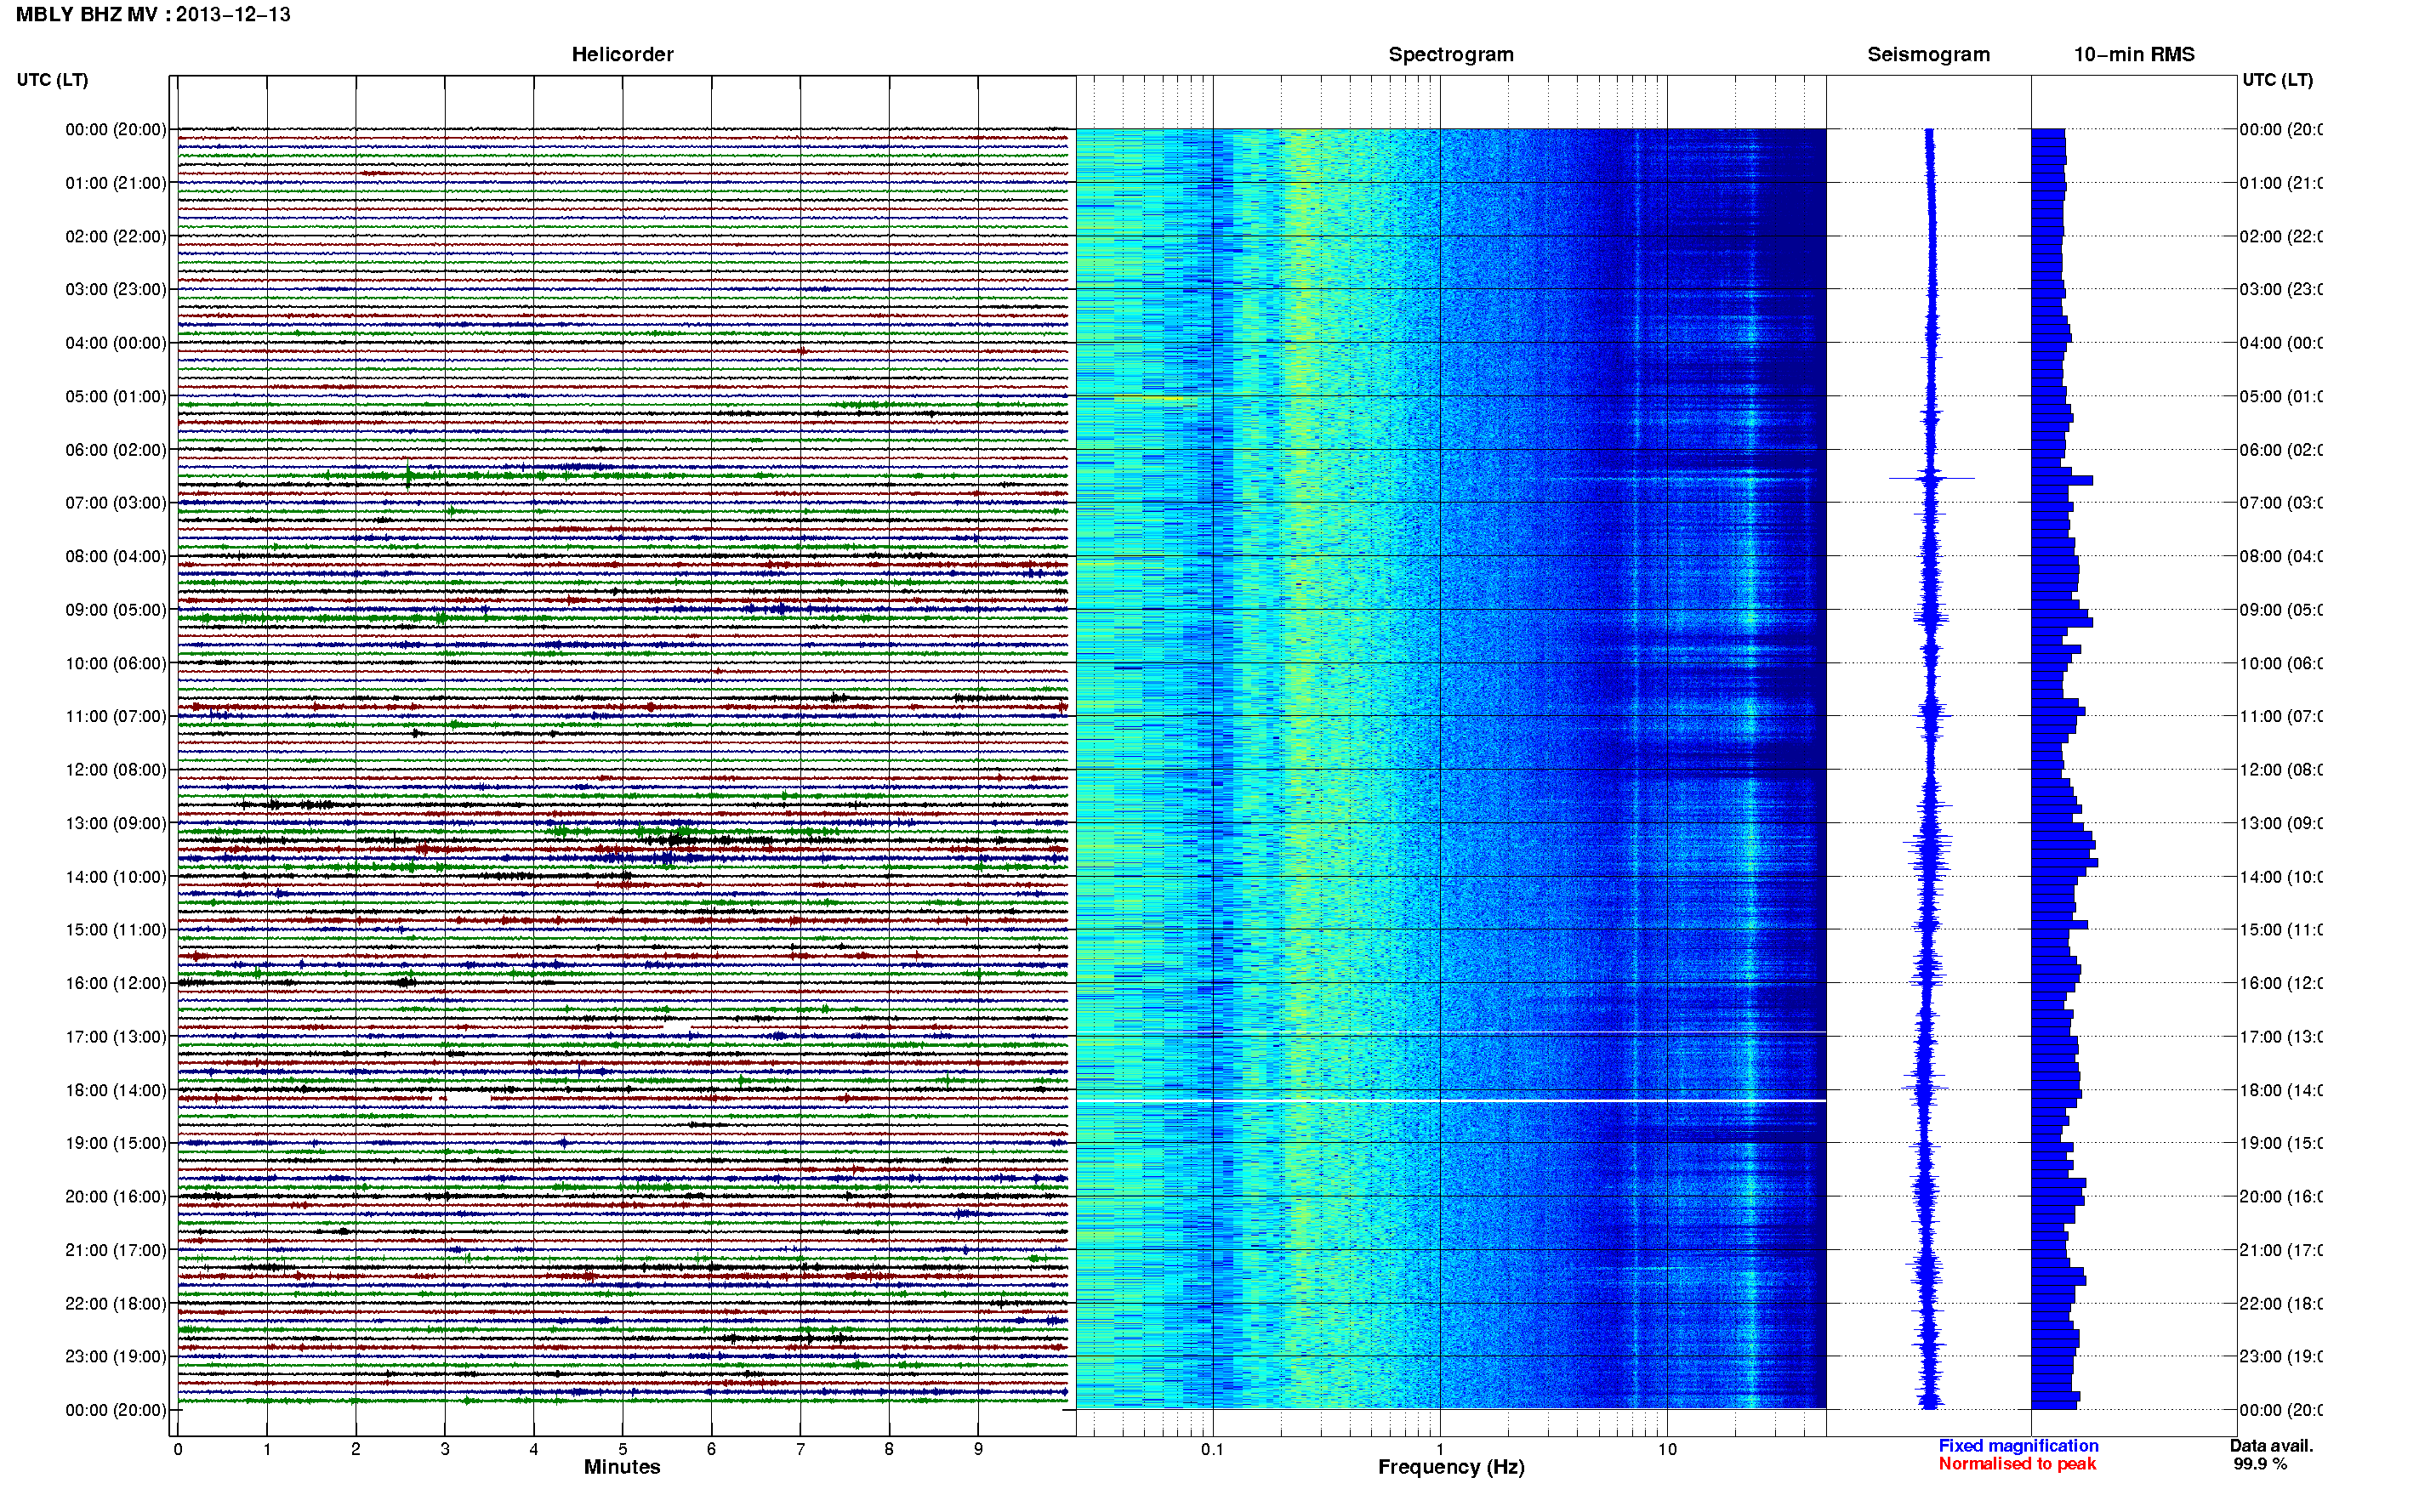
Task: Click right-side time label 12:00
Action: pos(2280,770)
